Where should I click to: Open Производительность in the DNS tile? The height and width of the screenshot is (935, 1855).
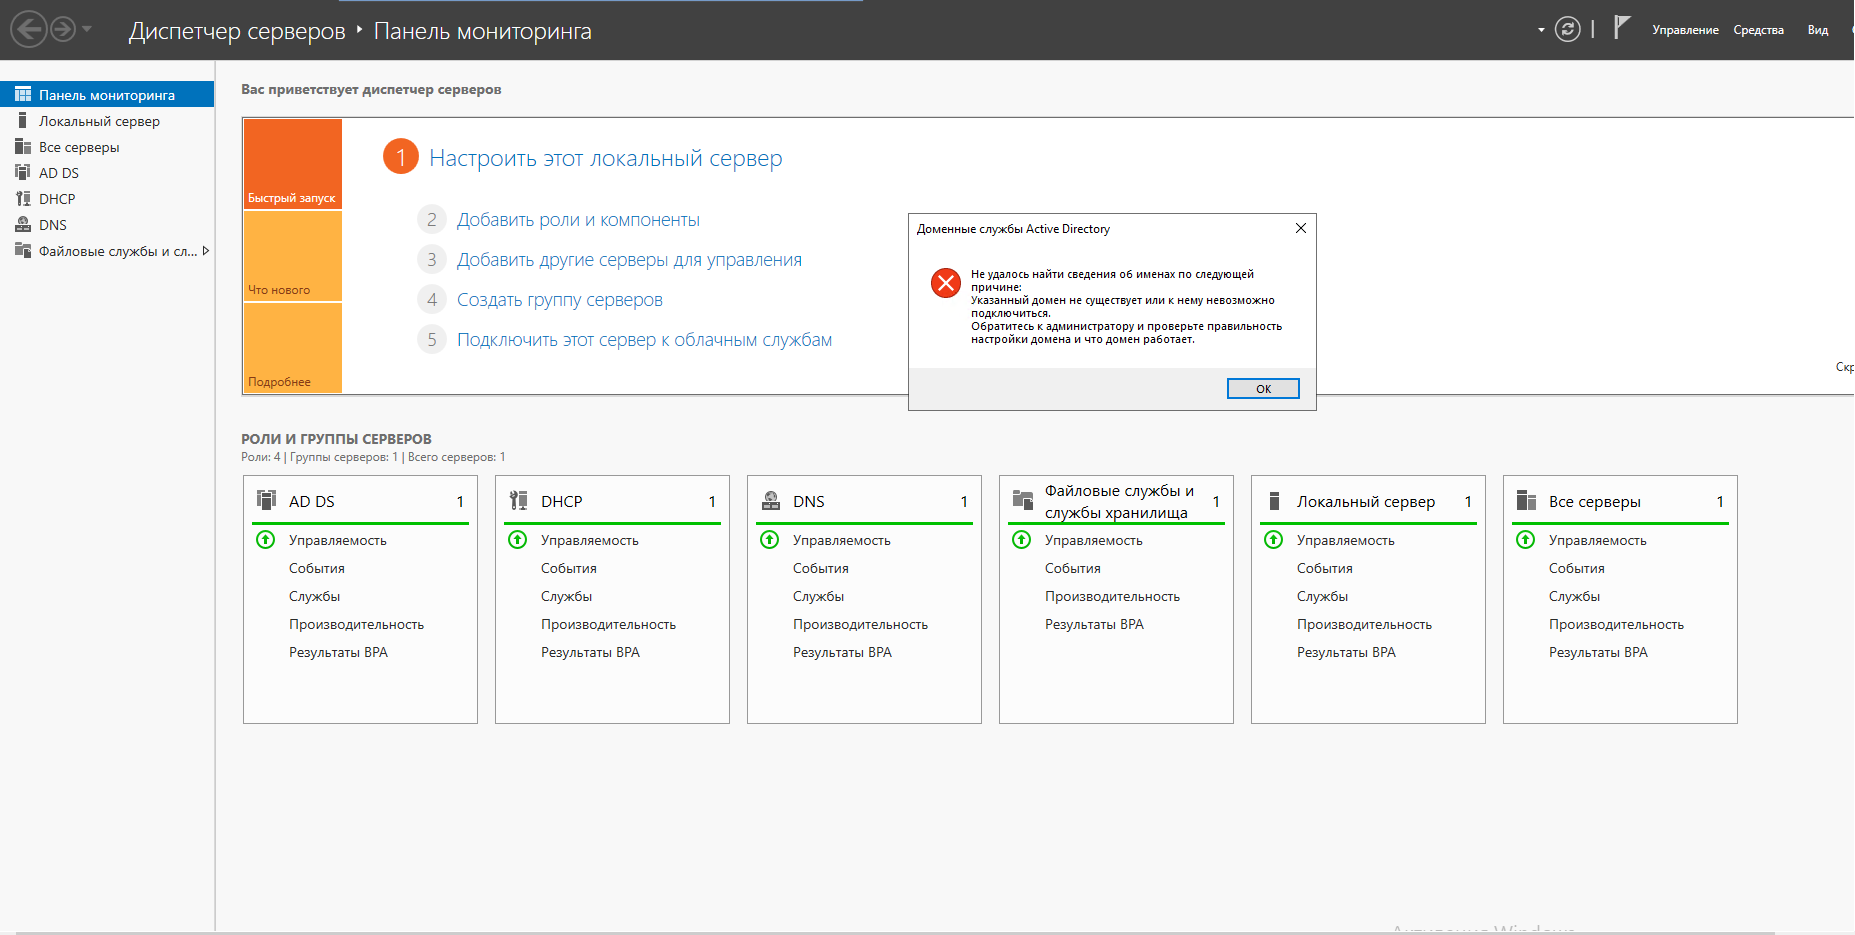pos(860,624)
